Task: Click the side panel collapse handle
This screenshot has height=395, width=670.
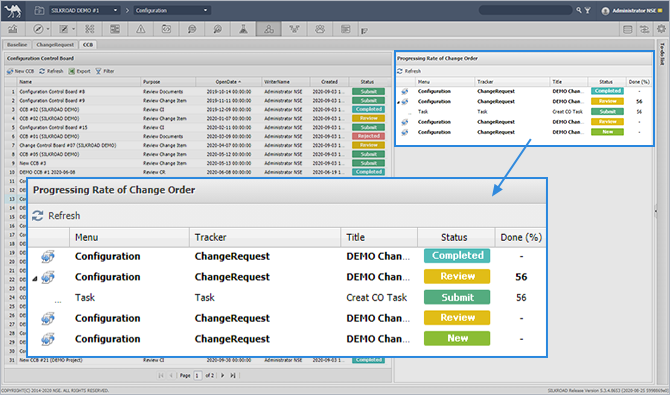Action: (x=655, y=211)
